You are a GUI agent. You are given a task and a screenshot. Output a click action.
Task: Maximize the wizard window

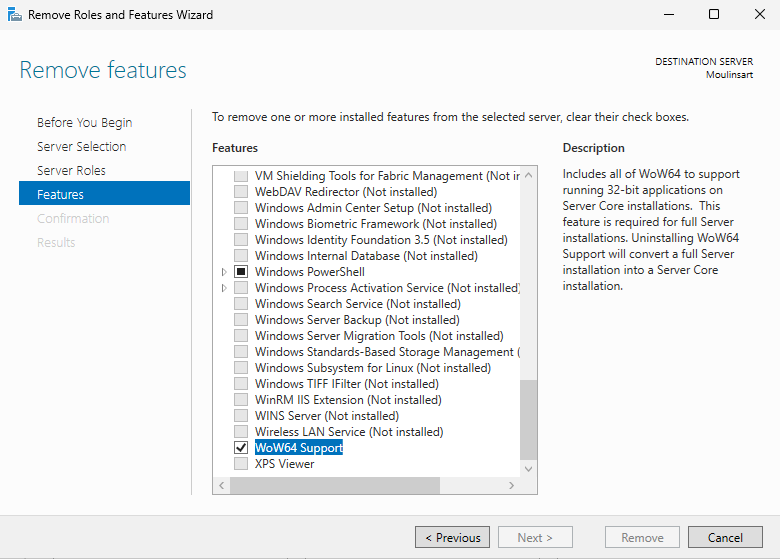[x=714, y=15]
